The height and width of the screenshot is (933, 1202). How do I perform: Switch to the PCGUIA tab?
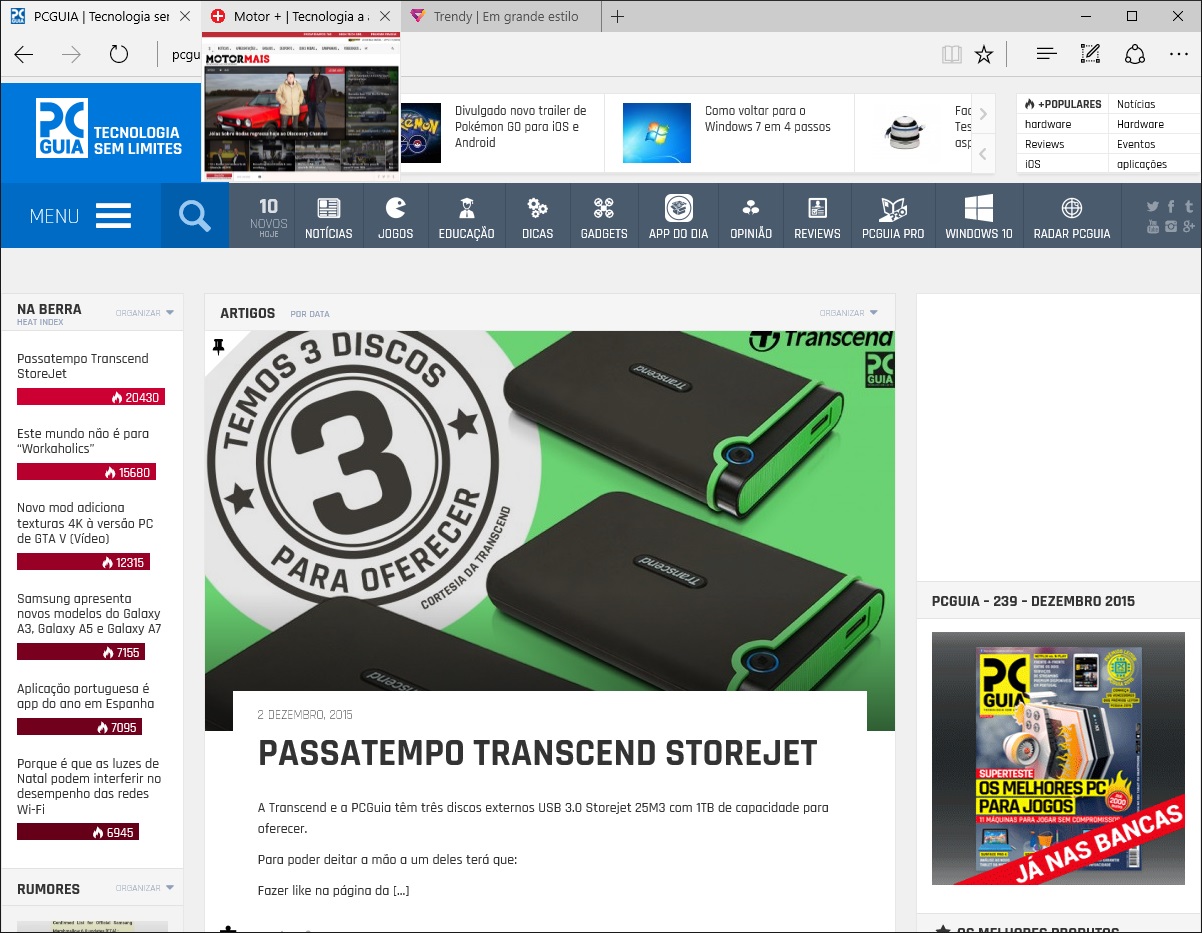(x=101, y=16)
